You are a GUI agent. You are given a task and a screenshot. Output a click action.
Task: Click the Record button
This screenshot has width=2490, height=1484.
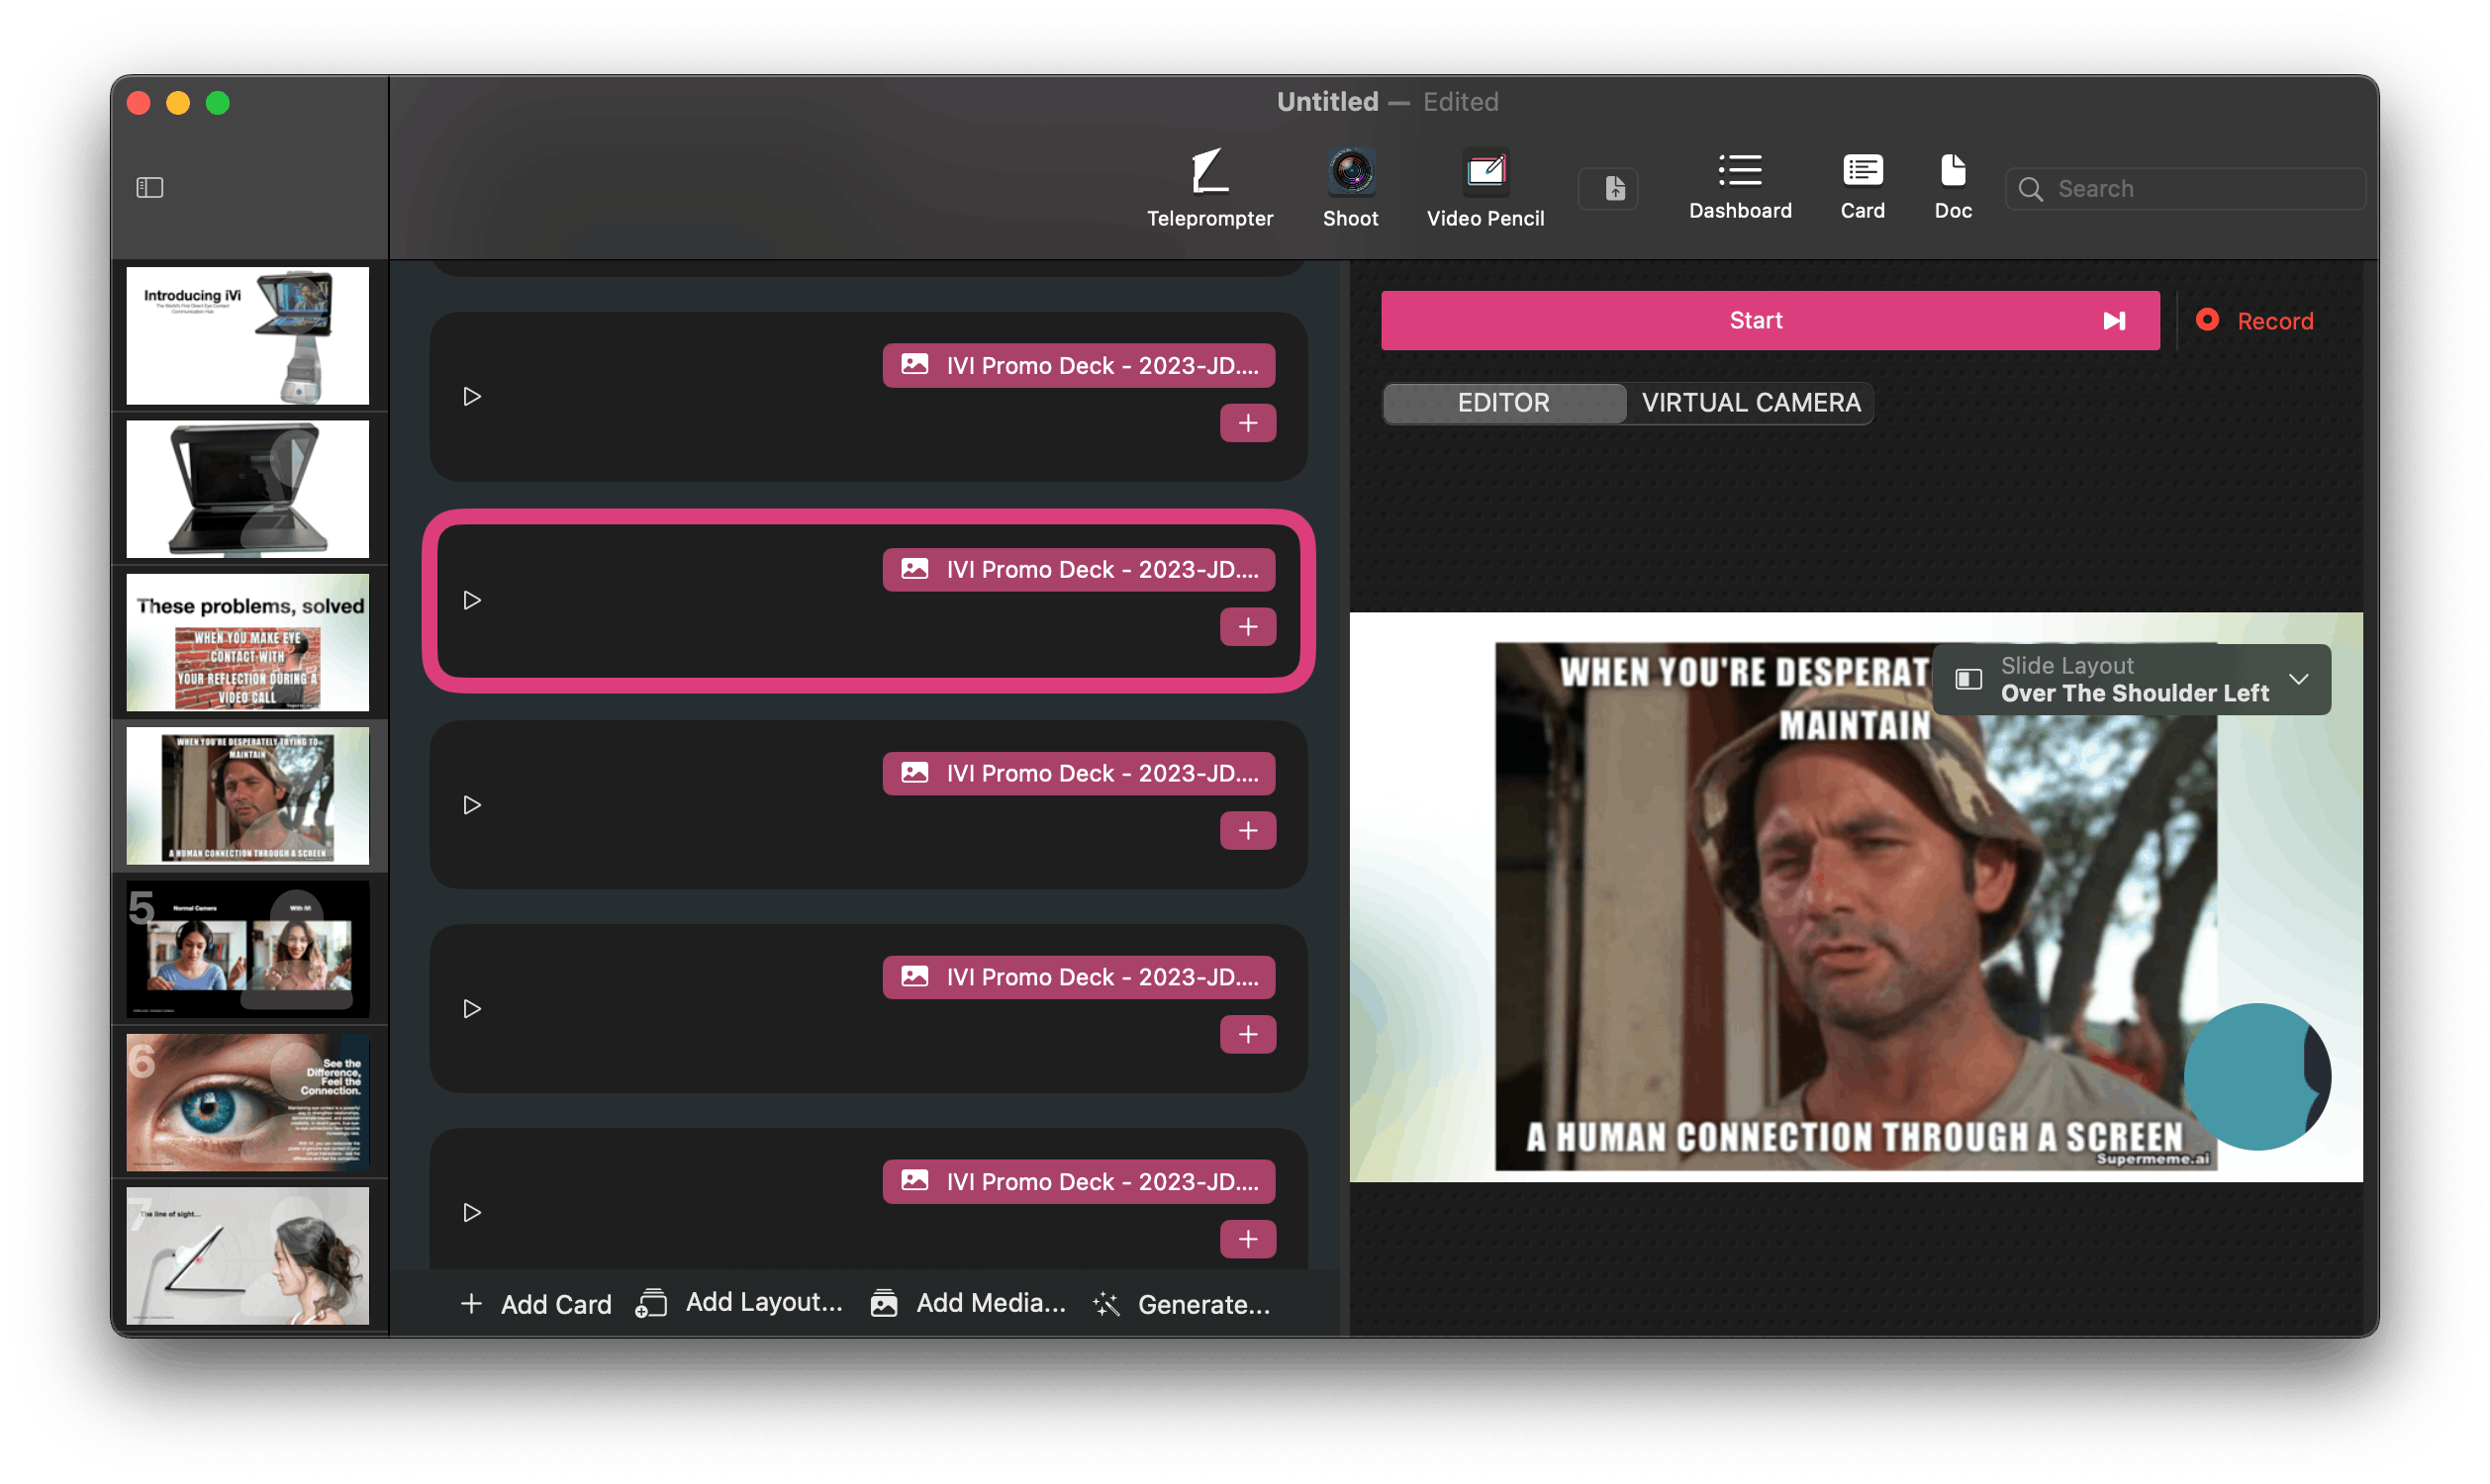click(x=2256, y=321)
